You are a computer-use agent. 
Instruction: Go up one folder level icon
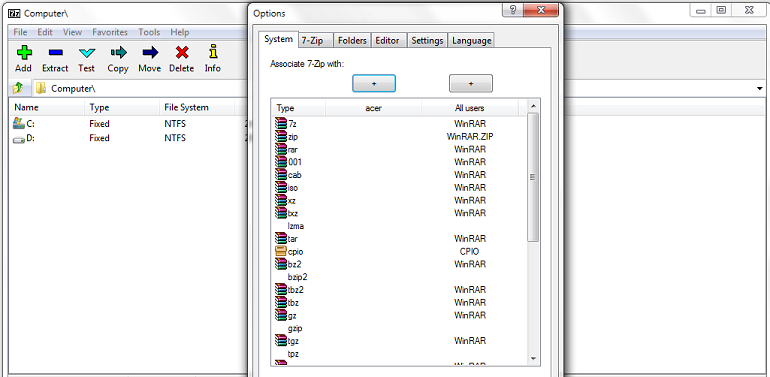pyautogui.click(x=18, y=88)
